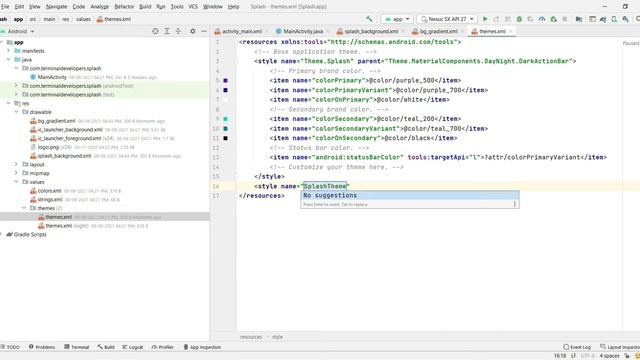Click the Apply Code Changes icon

pos(508,19)
